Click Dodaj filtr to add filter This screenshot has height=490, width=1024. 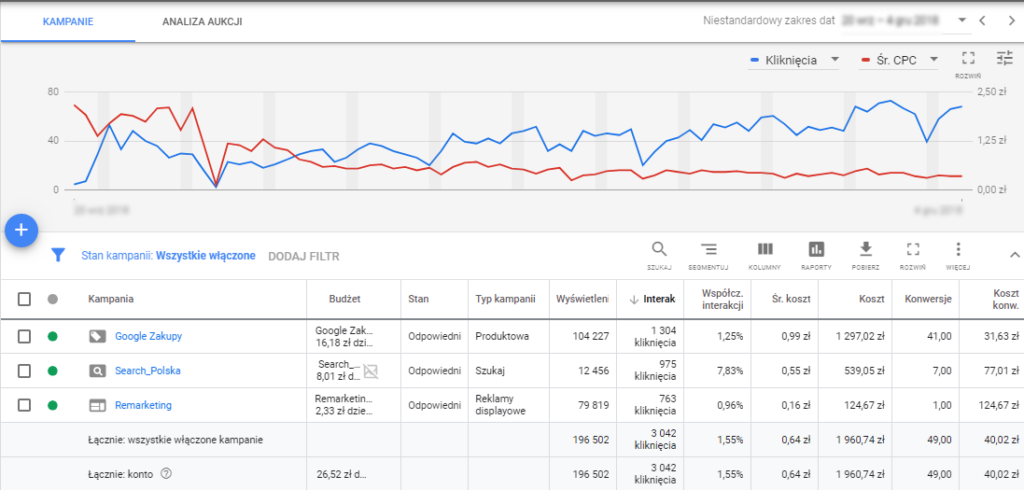click(303, 256)
